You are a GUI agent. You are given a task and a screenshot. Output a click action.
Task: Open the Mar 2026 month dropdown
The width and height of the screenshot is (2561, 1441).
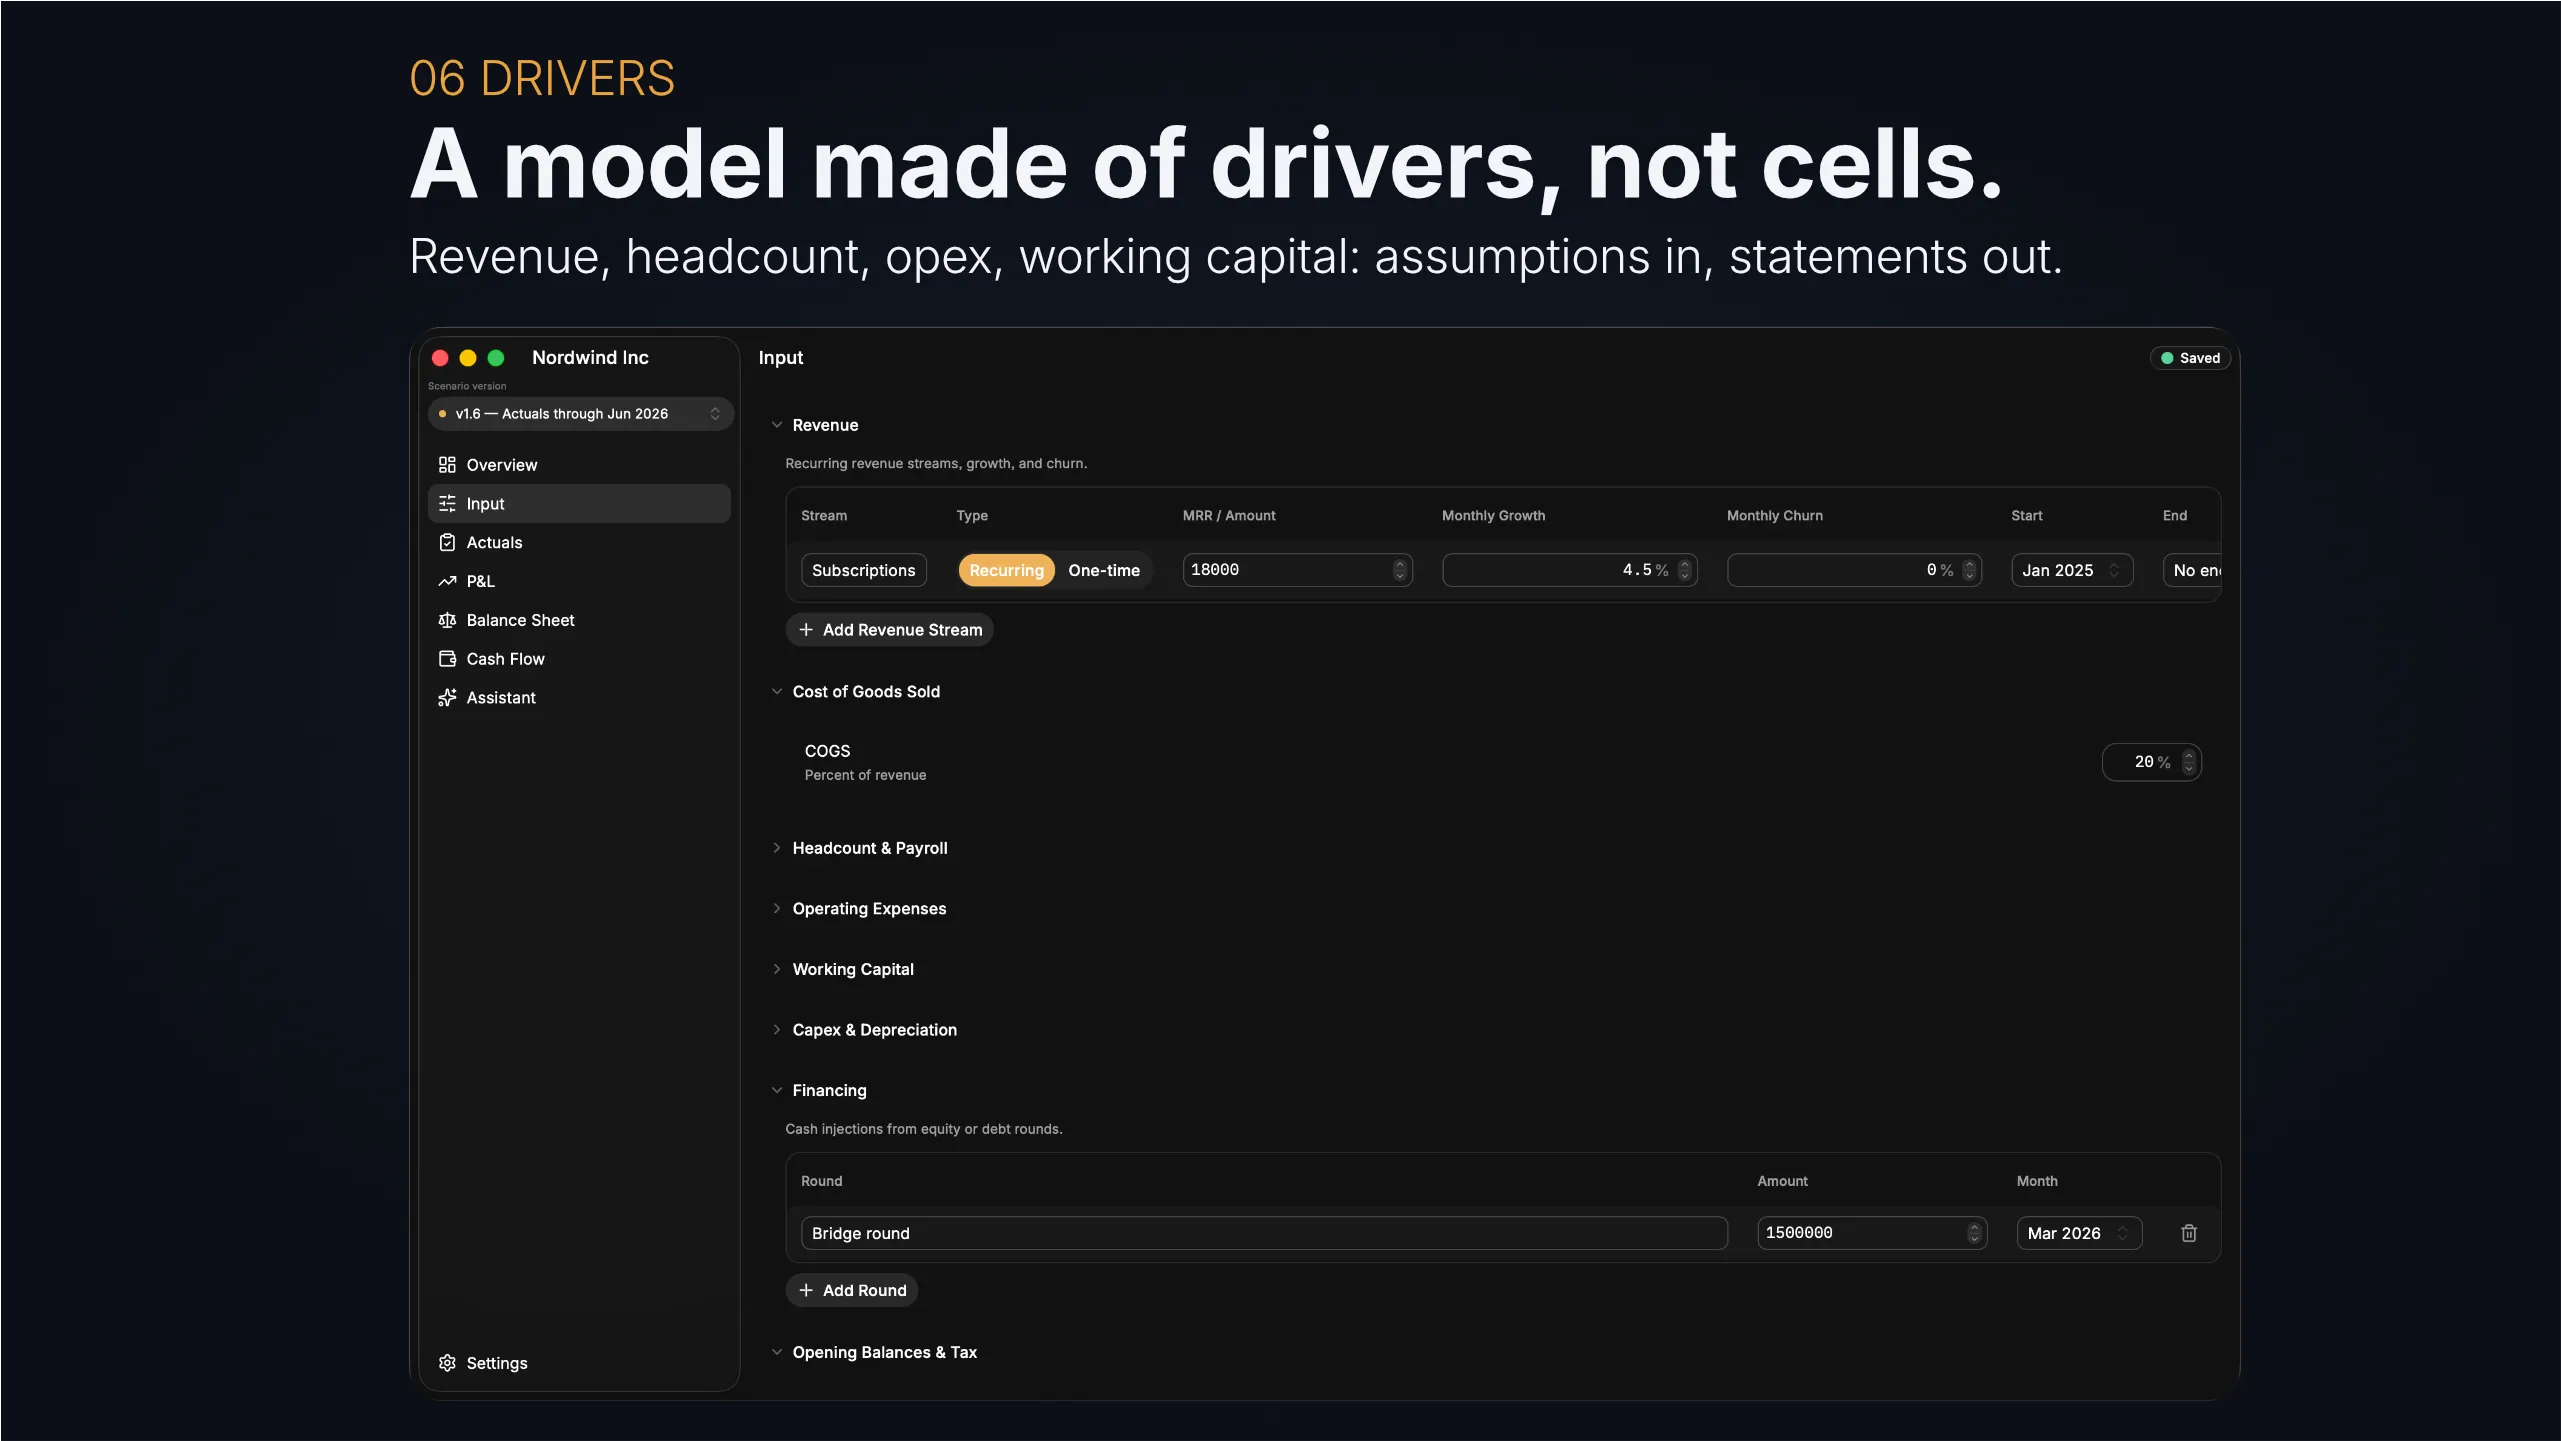2079,1233
